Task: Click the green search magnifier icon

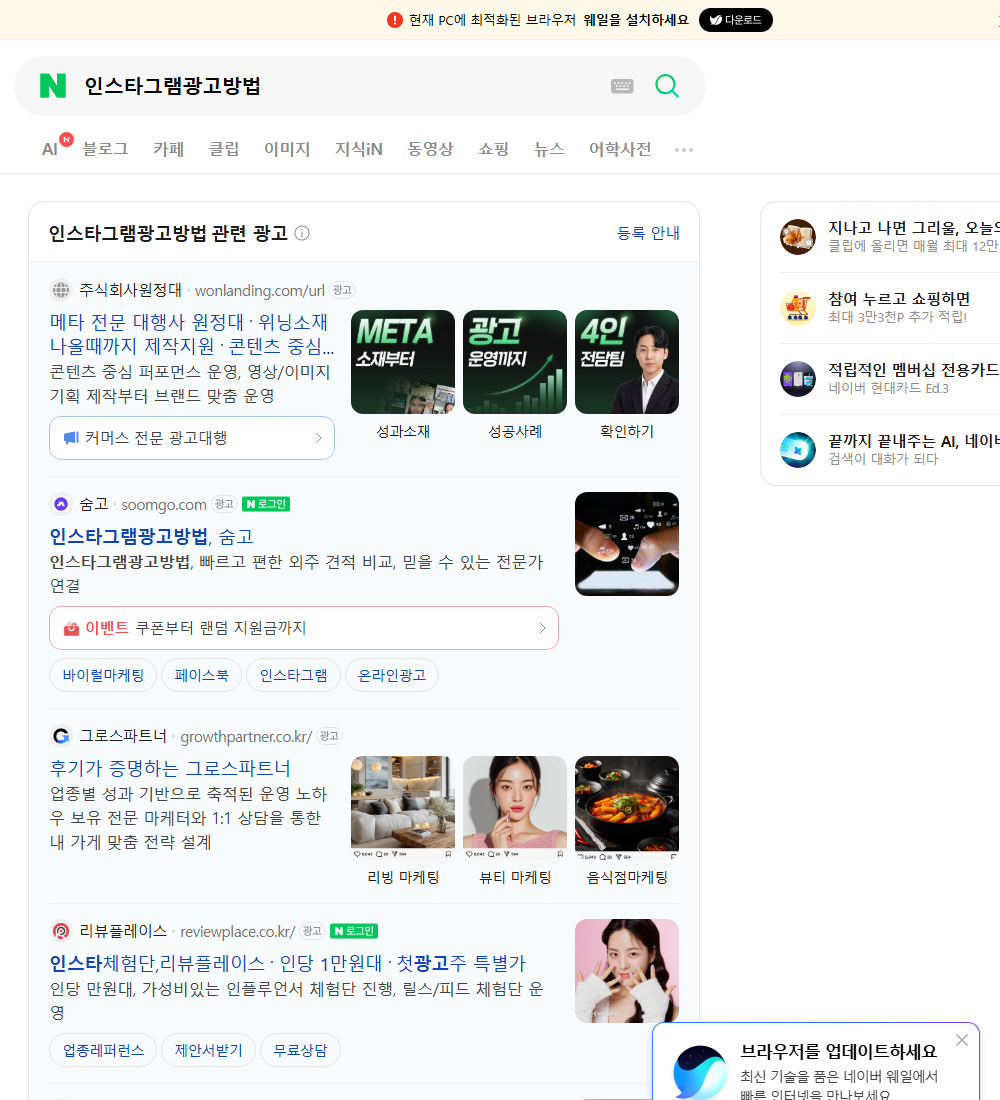Action: coord(667,86)
